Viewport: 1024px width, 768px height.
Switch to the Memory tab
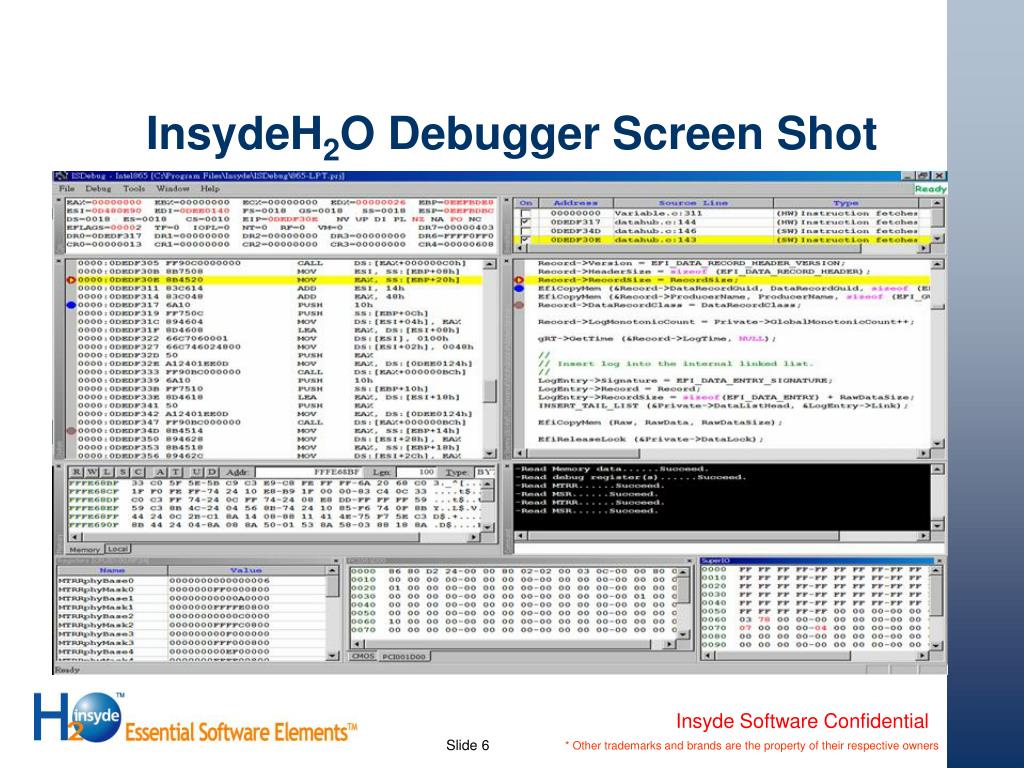[85, 550]
